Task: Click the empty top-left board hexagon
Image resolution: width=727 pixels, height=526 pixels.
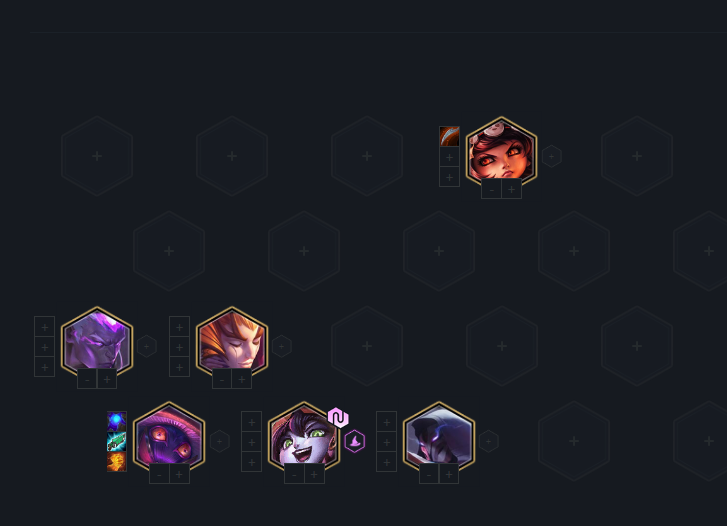Action: click(x=97, y=156)
